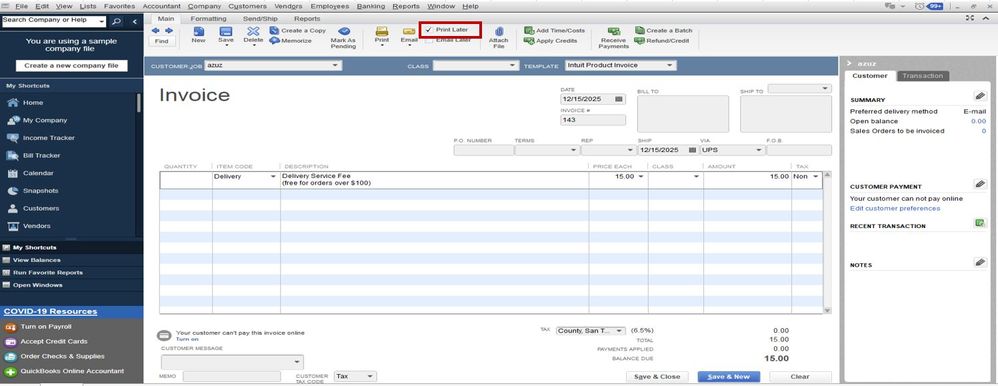The height and width of the screenshot is (386, 998).
Task: Open the Template dropdown
Action: [670, 65]
